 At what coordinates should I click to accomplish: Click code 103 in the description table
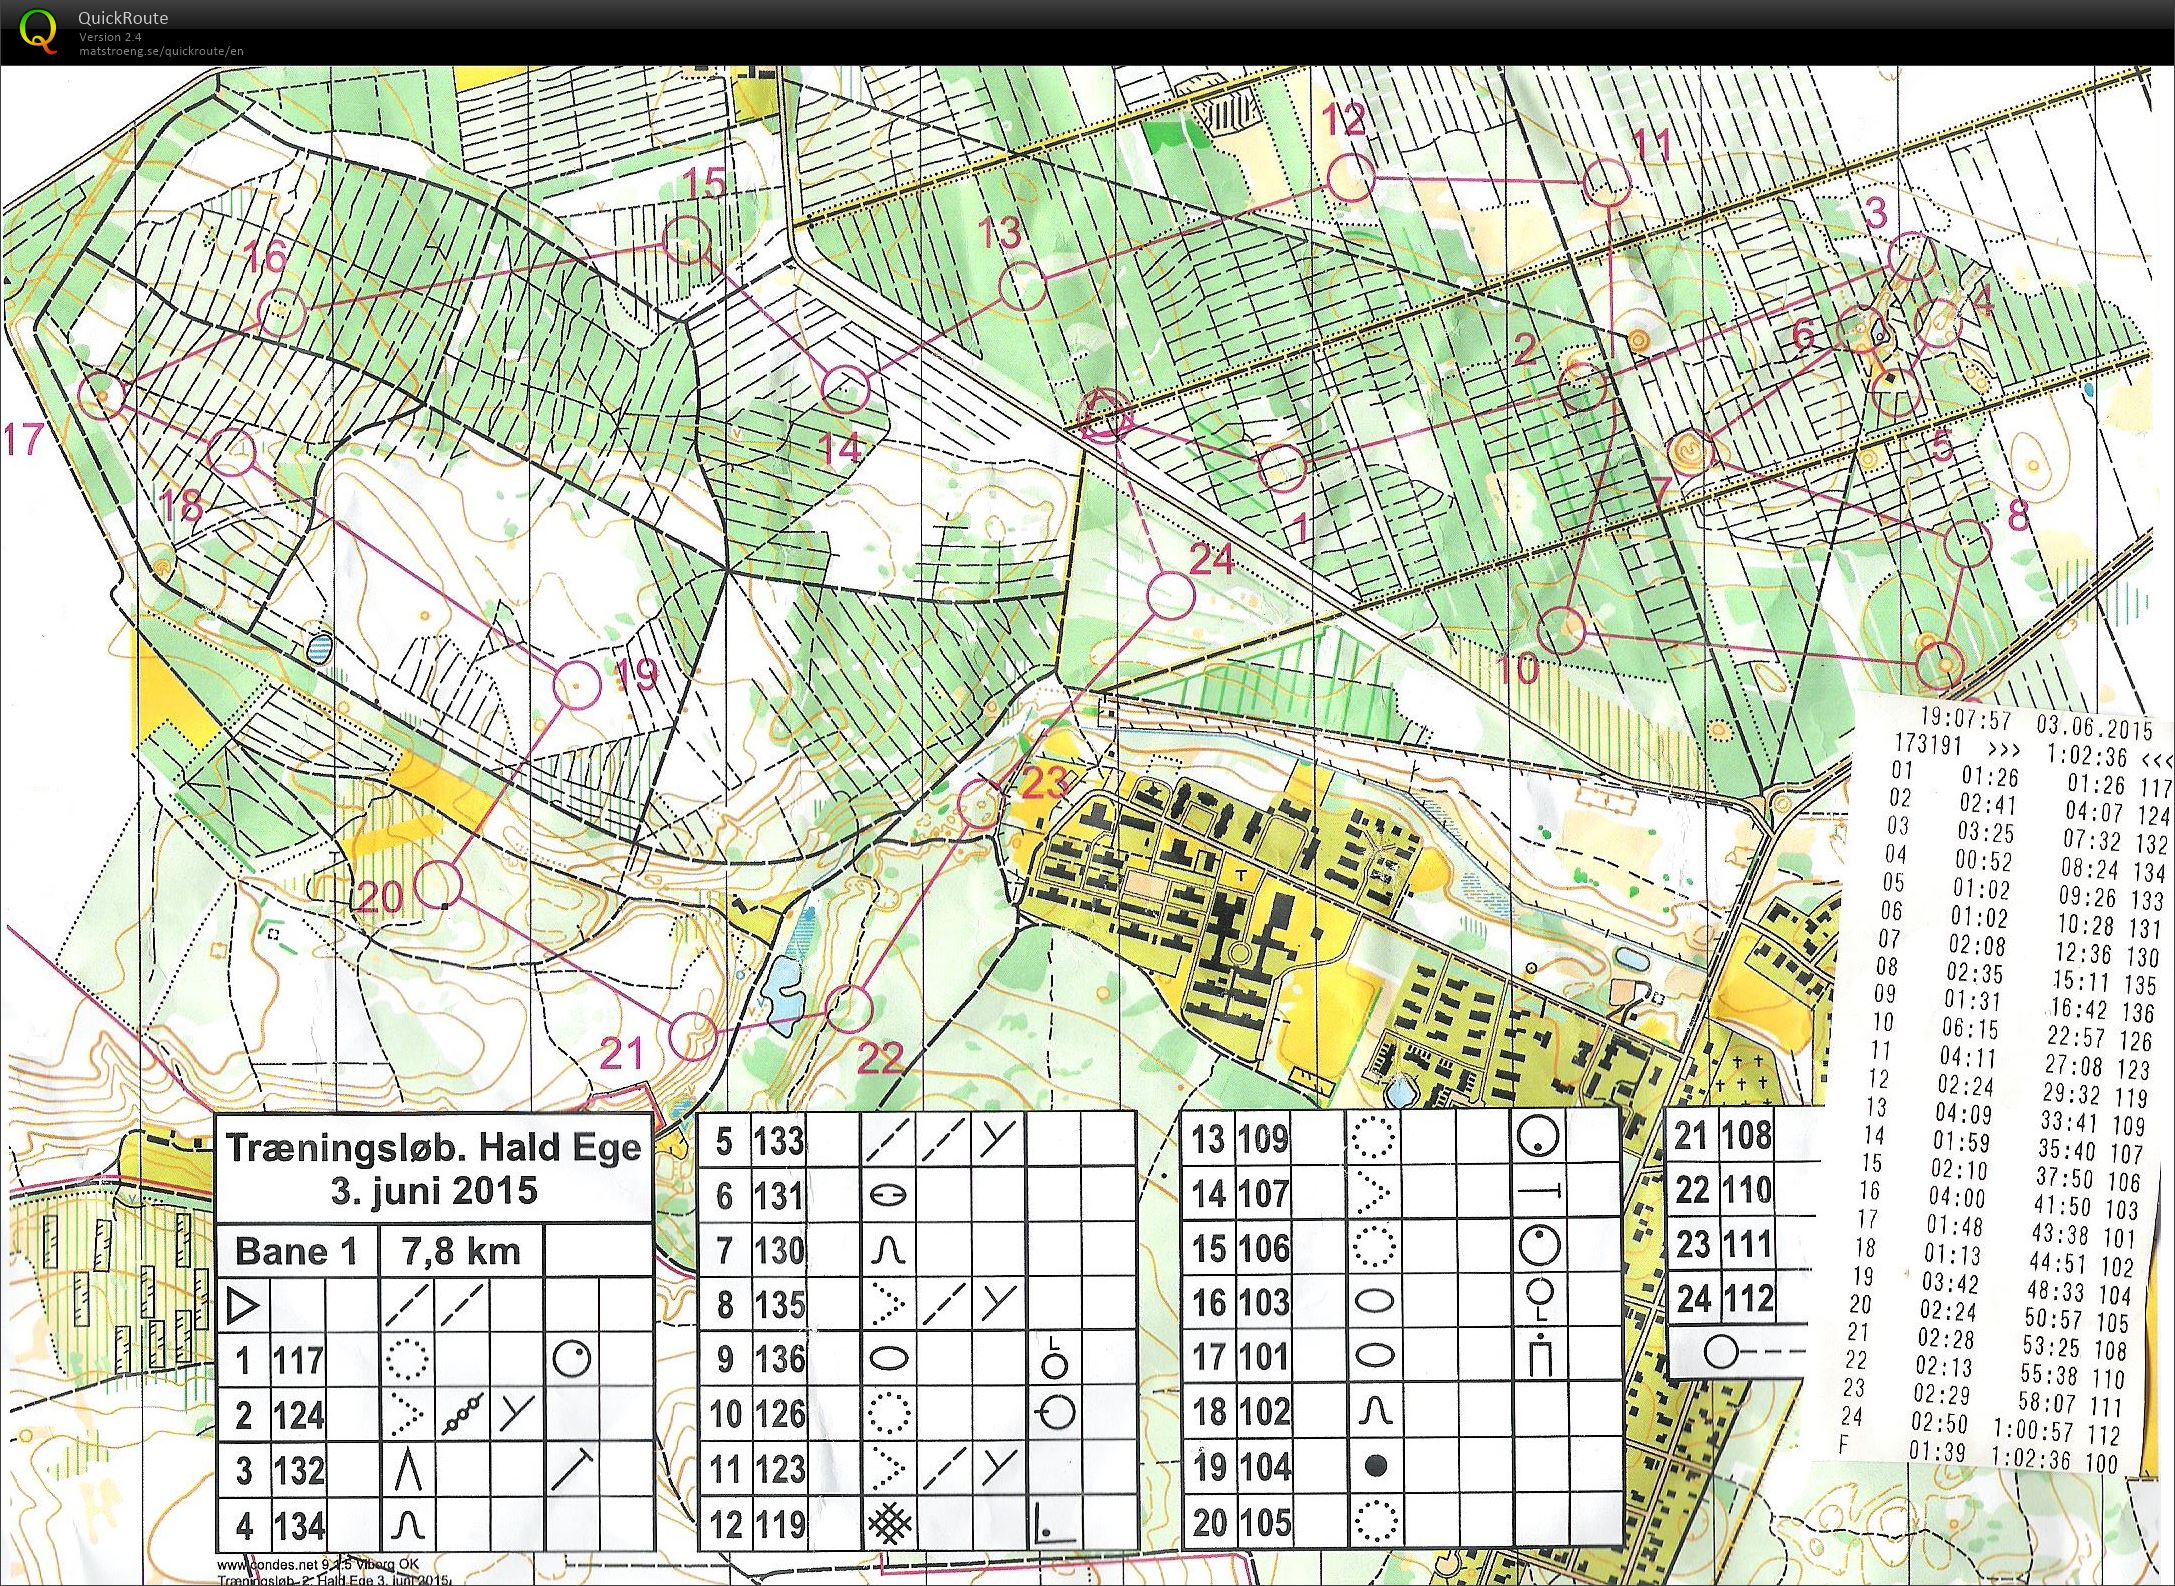pyautogui.click(x=1264, y=1302)
